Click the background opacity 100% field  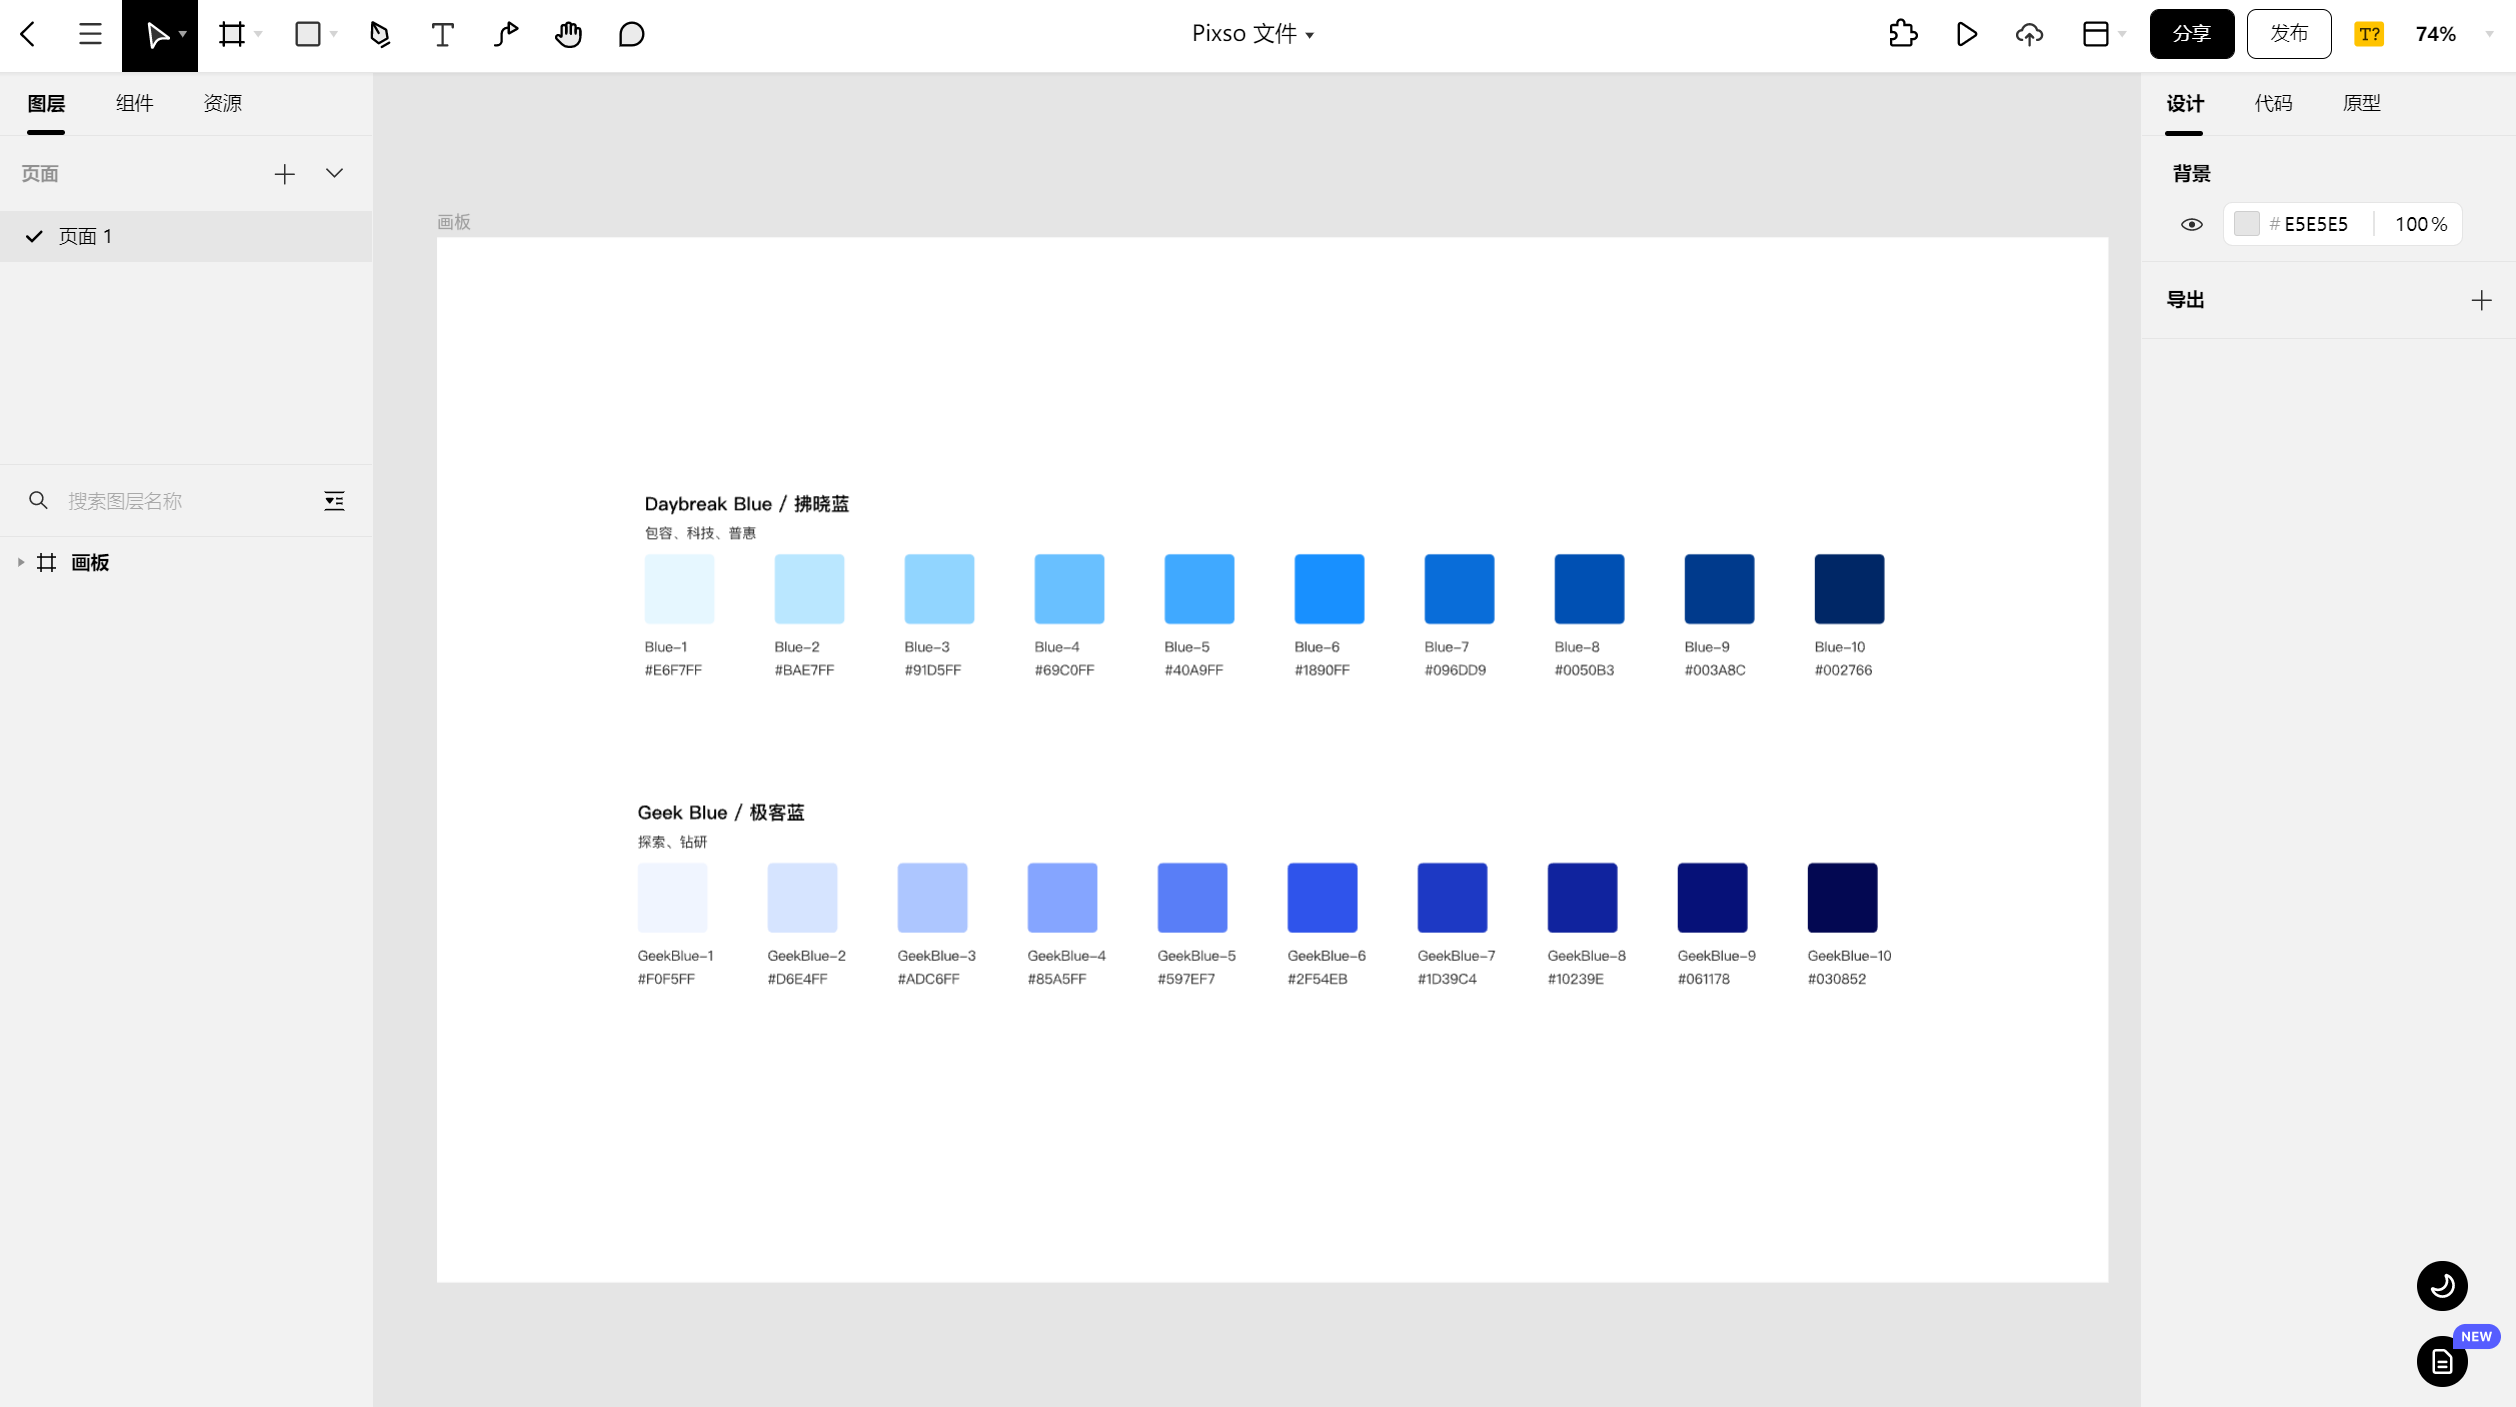(x=2421, y=224)
